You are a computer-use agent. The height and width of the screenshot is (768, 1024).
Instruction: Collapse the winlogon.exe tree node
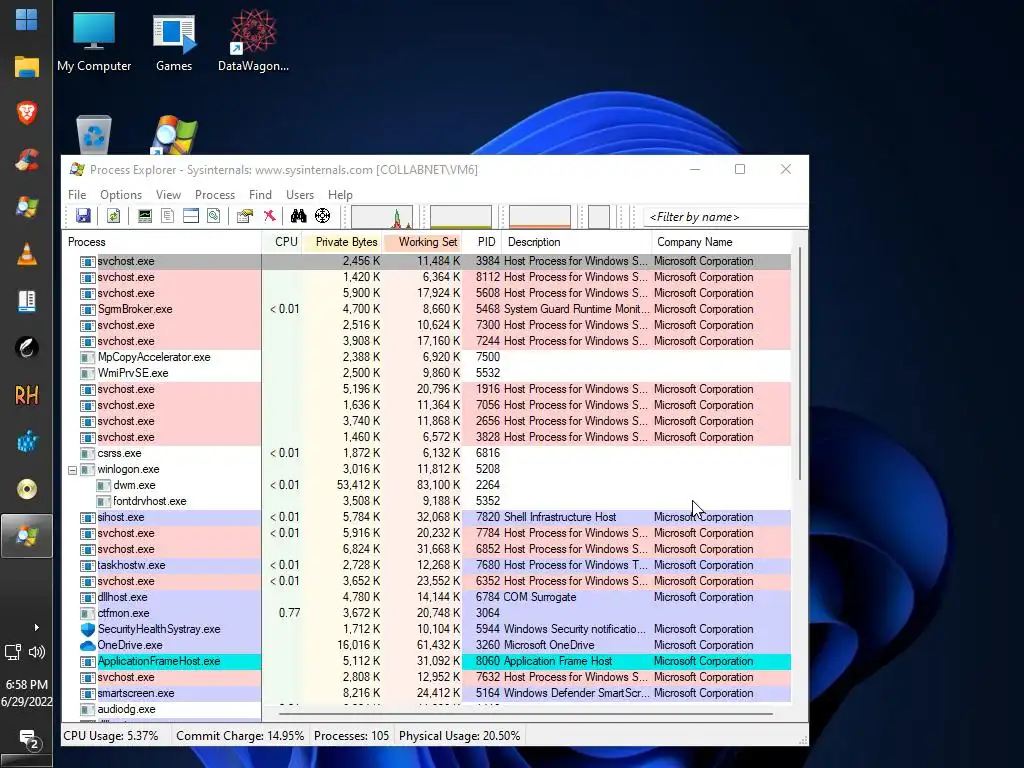coord(72,470)
